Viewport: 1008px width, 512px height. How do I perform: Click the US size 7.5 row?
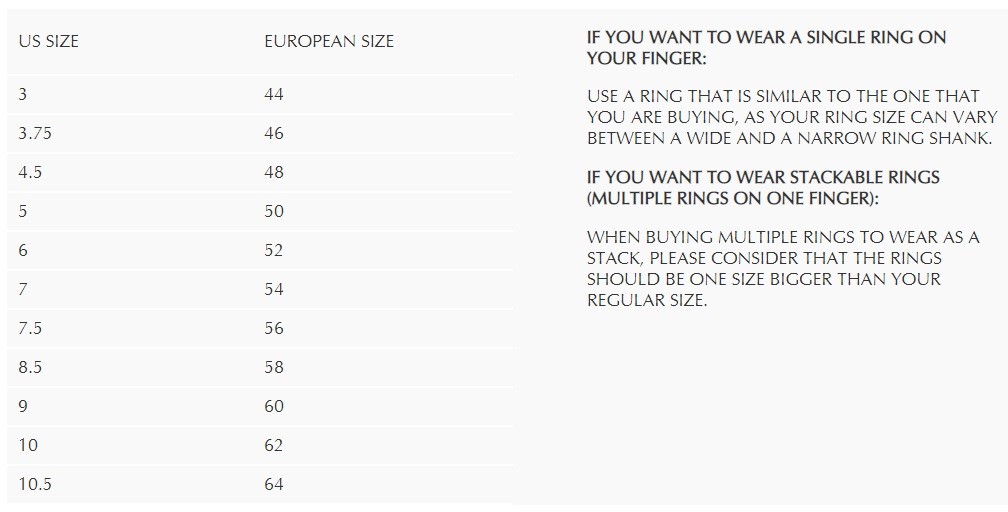click(260, 329)
